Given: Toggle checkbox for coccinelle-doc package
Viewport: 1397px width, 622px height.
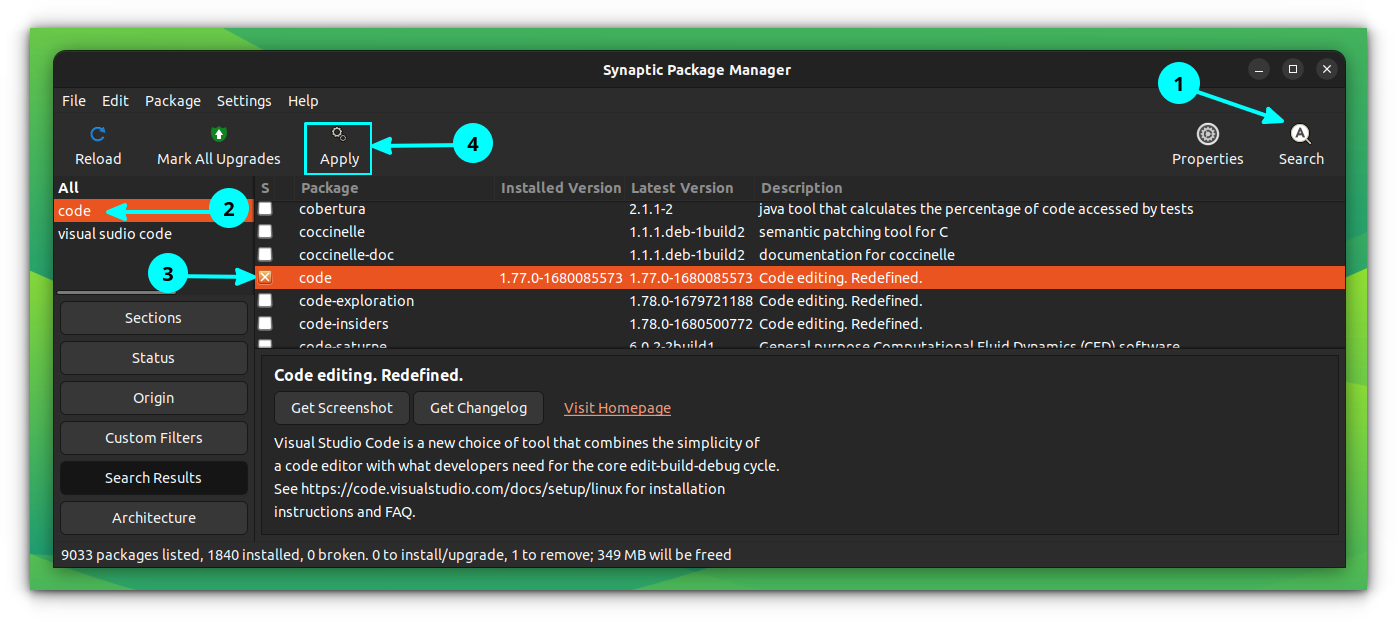Looking at the screenshot, I should coord(265,255).
